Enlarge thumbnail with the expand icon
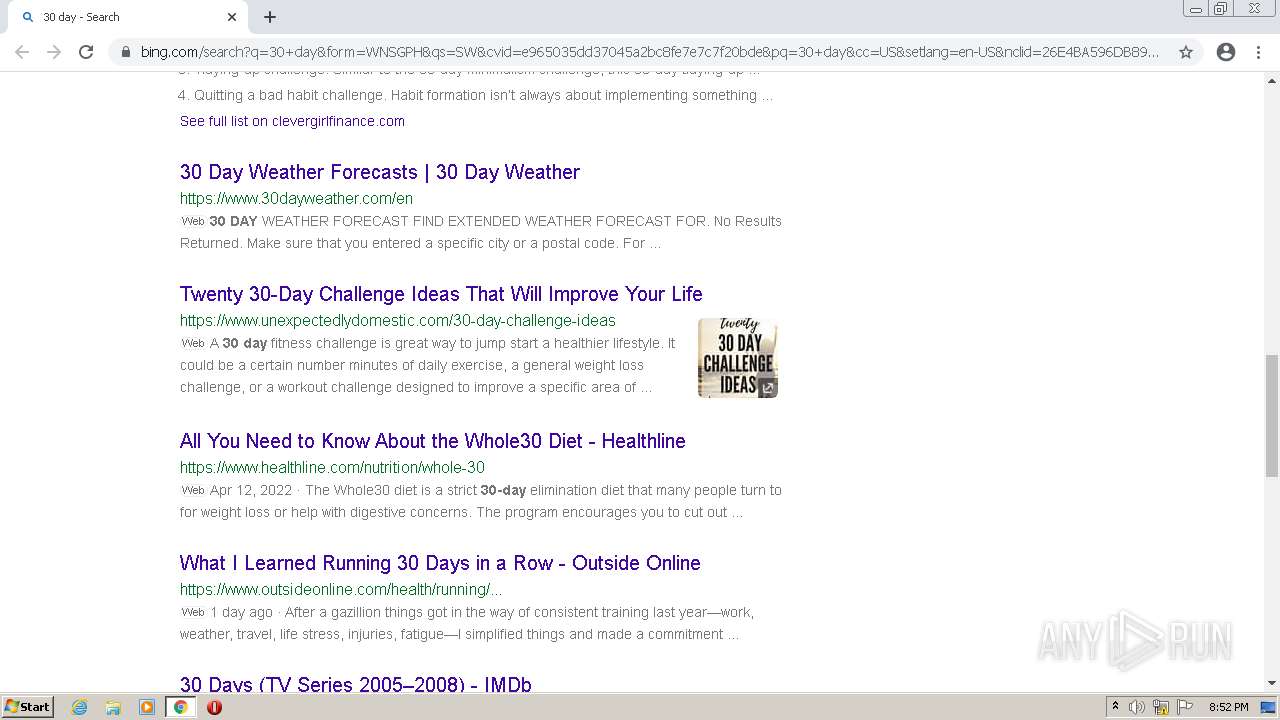This screenshot has height=720, width=1280. [x=768, y=388]
